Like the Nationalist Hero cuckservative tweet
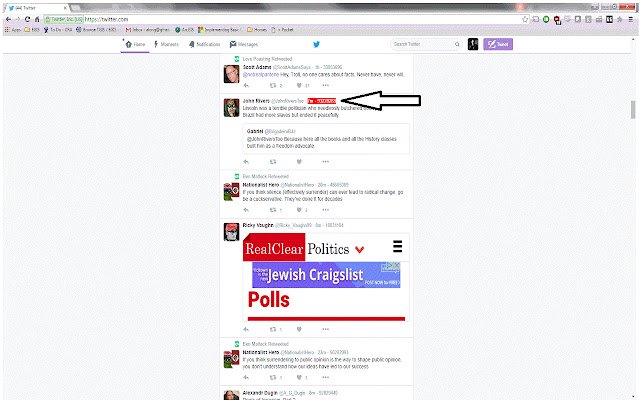Image resolution: width=640 pixels, height=400 pixels. [299, 210]
